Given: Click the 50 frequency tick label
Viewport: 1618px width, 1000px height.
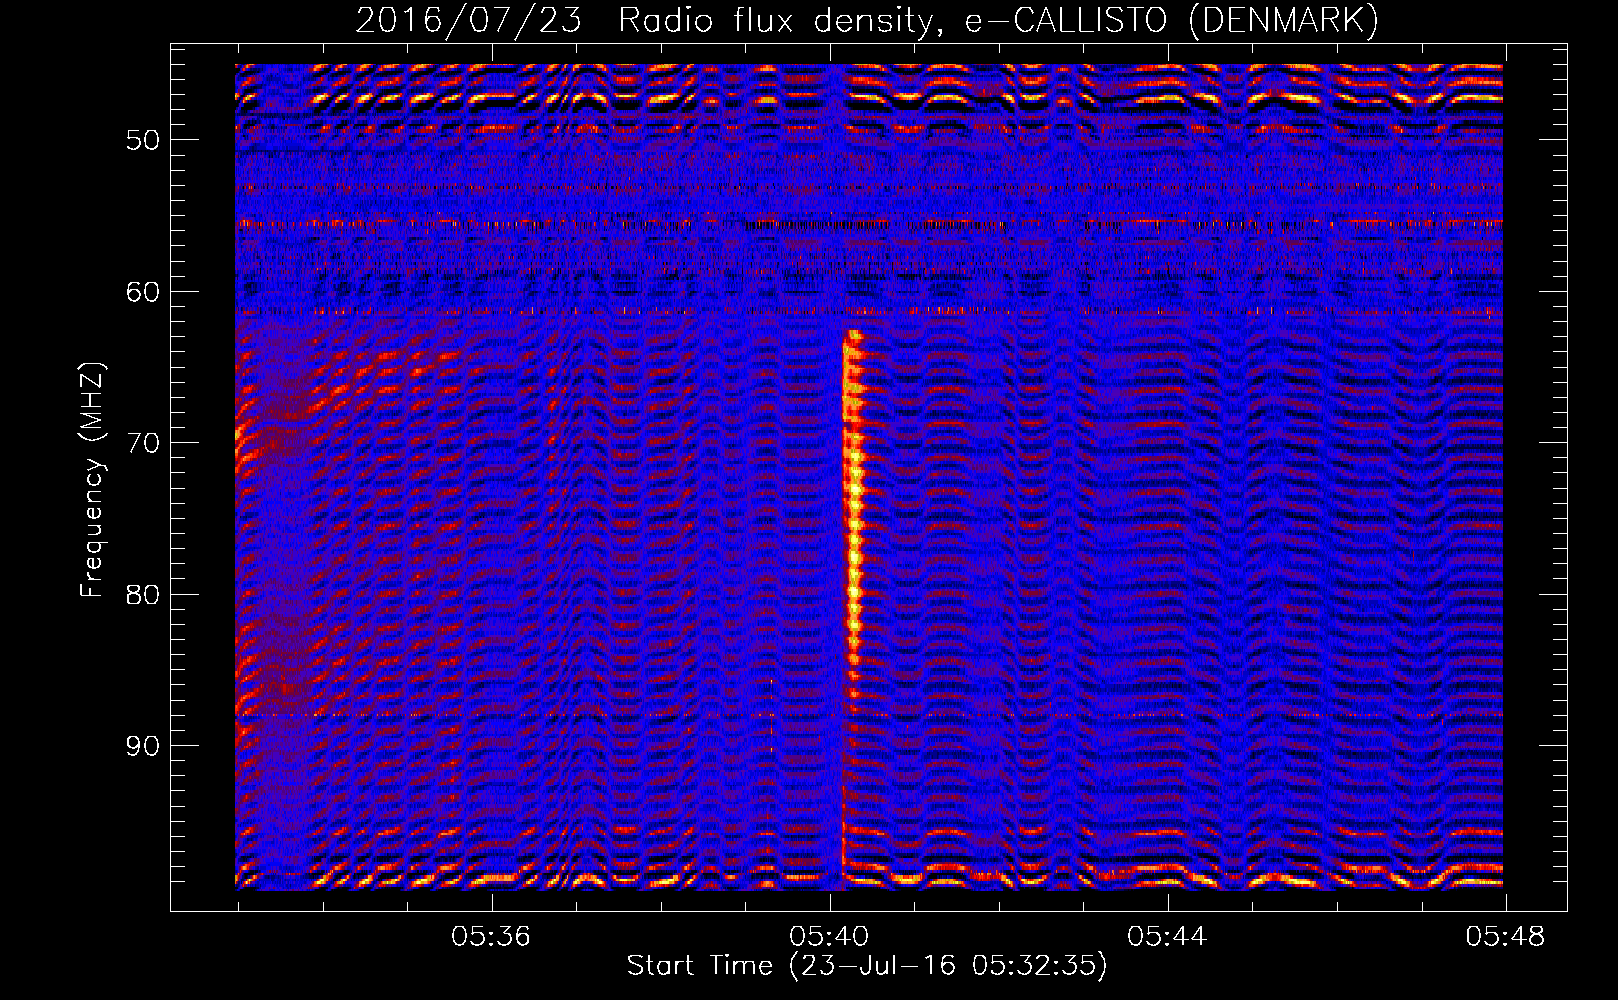Looking at the screenshot, I should (143, 140).
